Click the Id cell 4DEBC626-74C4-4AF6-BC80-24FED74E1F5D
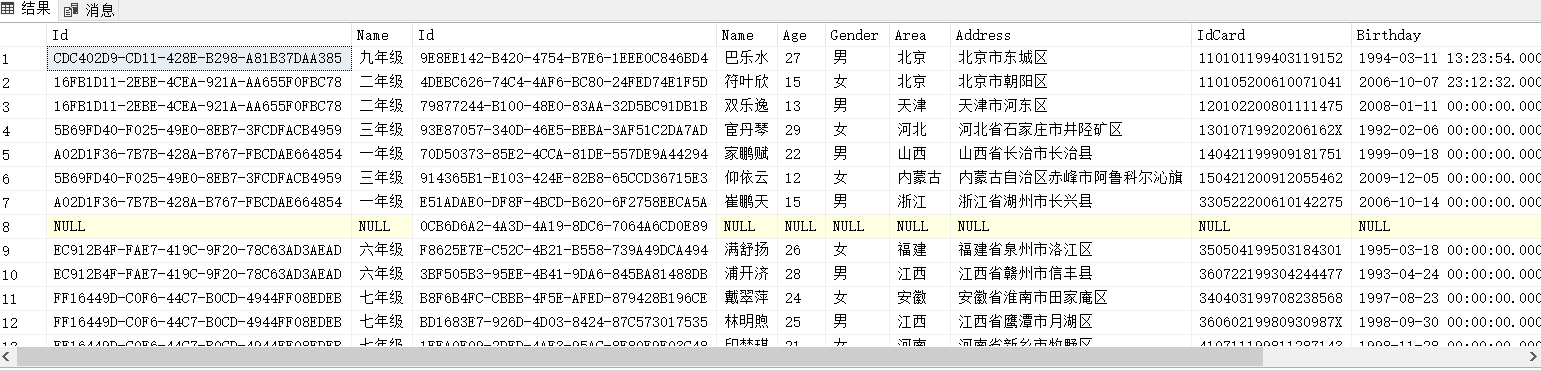Screen dimensions: 1541x371 click(x=564, y=83)
